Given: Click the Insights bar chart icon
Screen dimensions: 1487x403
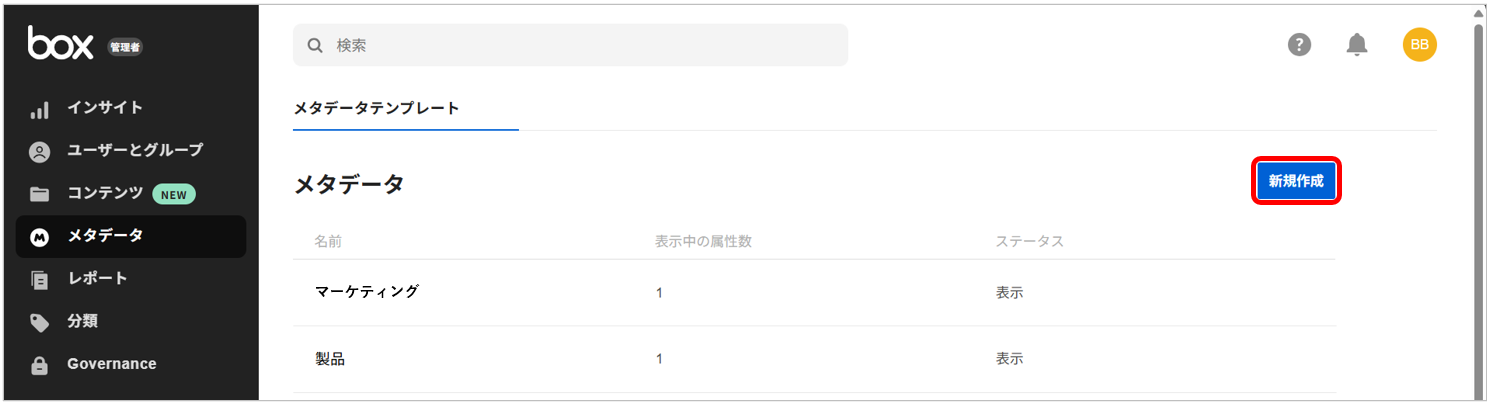Looking at the screenshot, I should (x=39, y=109).
